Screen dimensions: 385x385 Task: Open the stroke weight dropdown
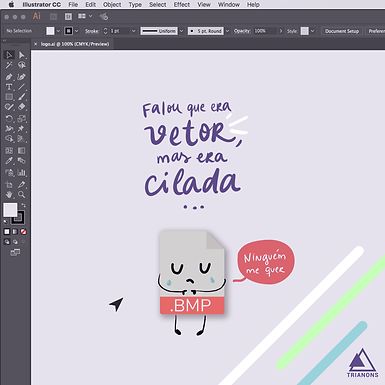(133, 31)
